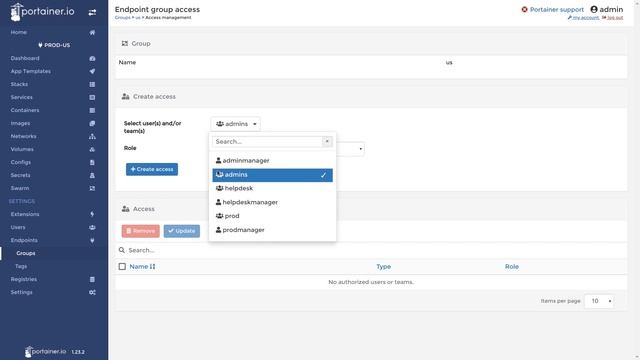The image size is (640, 360).
Task: Click the Swarm icon in sidebar
Action: (92, 189)
